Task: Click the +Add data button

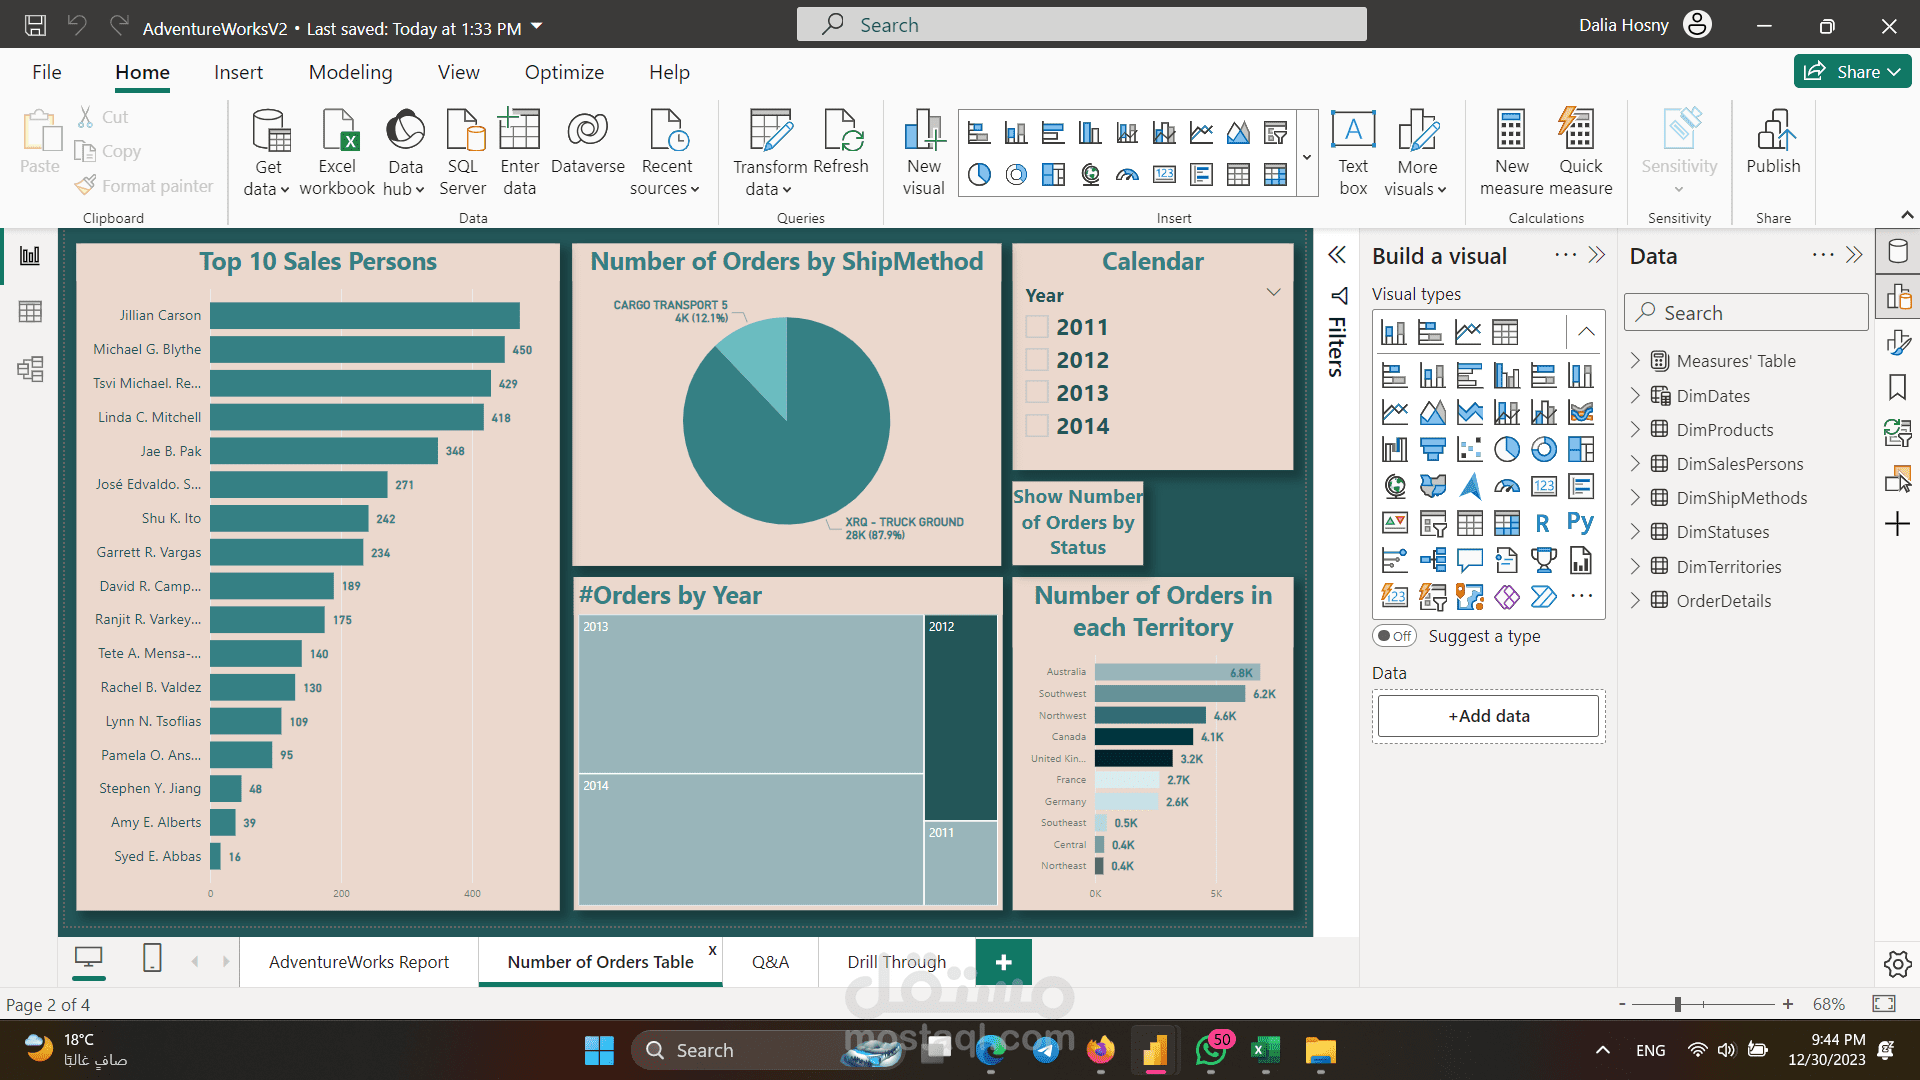Action: coord(1488,716)
